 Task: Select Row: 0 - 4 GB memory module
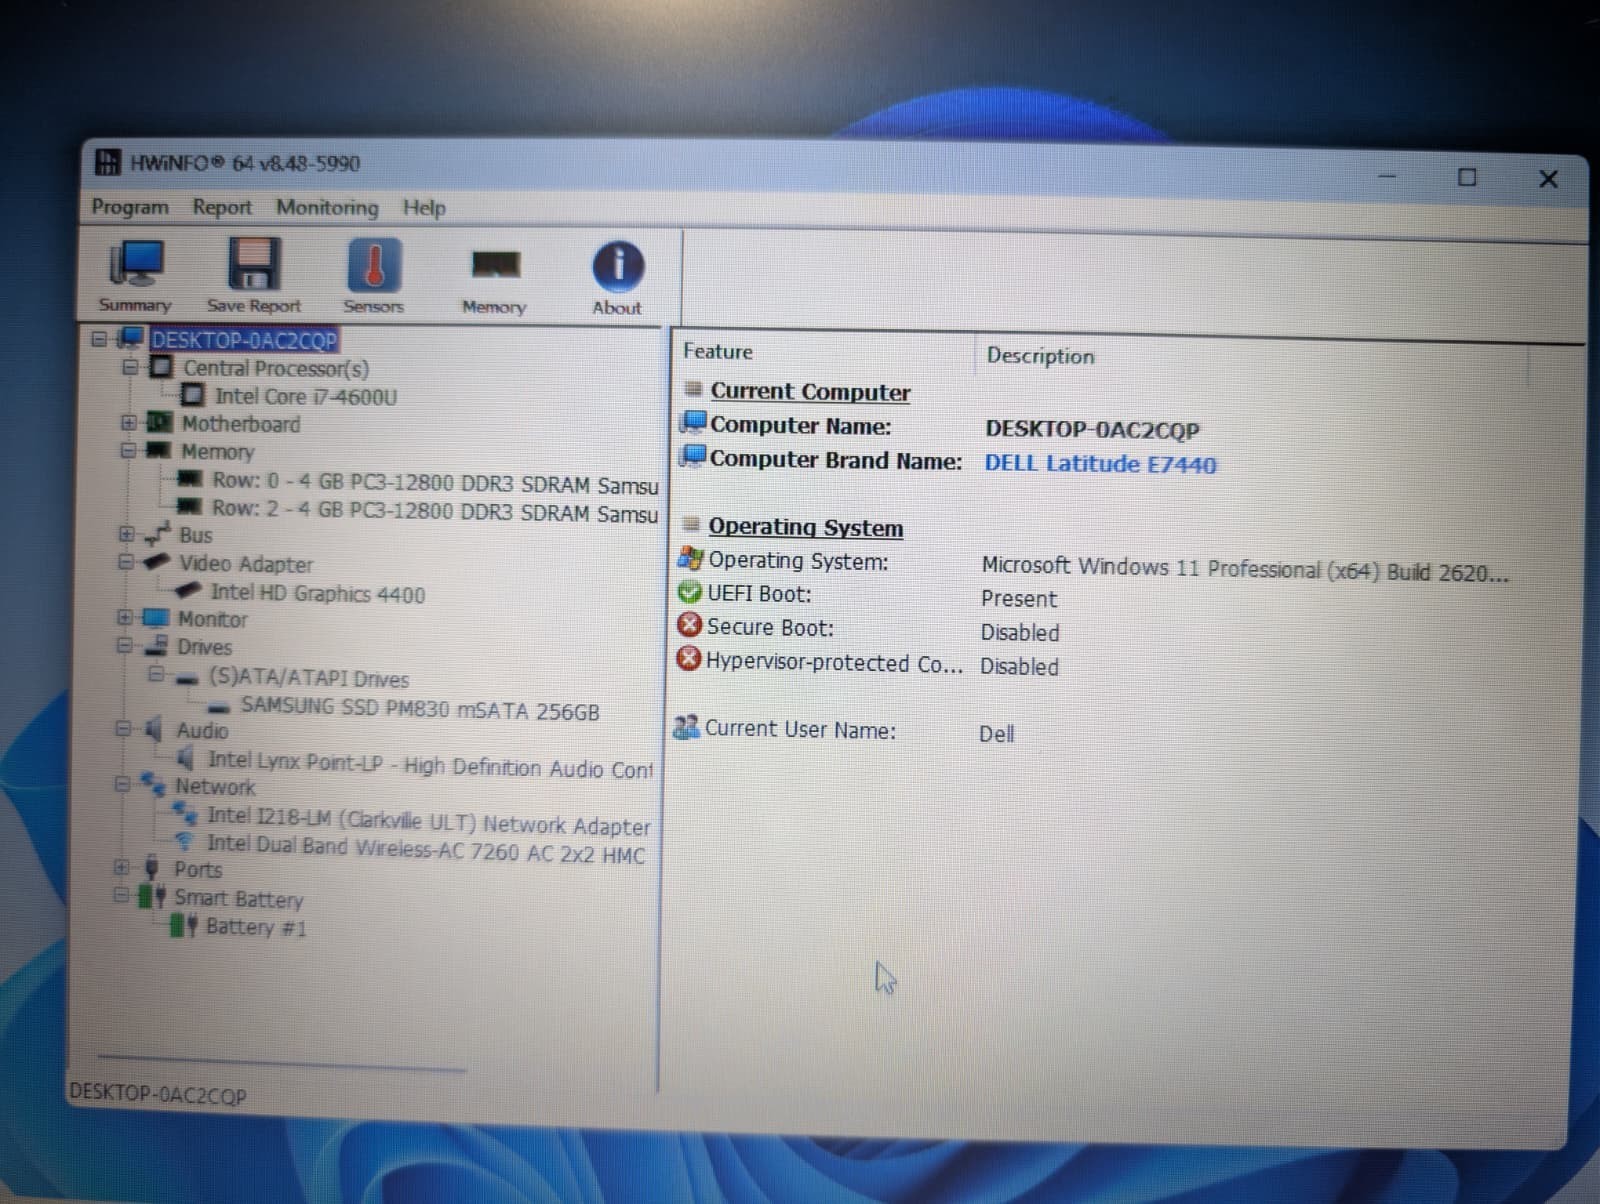[x=435, y=483]
